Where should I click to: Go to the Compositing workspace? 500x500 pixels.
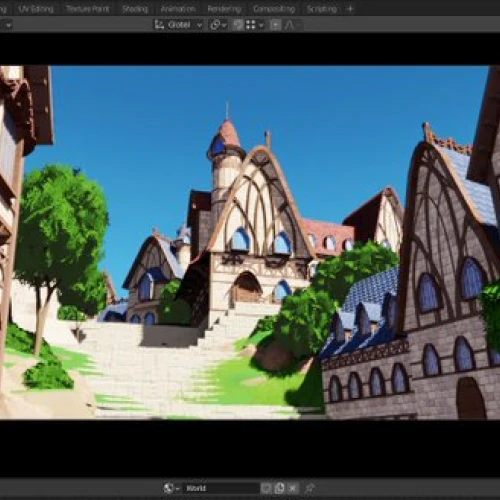click(274, 9)
